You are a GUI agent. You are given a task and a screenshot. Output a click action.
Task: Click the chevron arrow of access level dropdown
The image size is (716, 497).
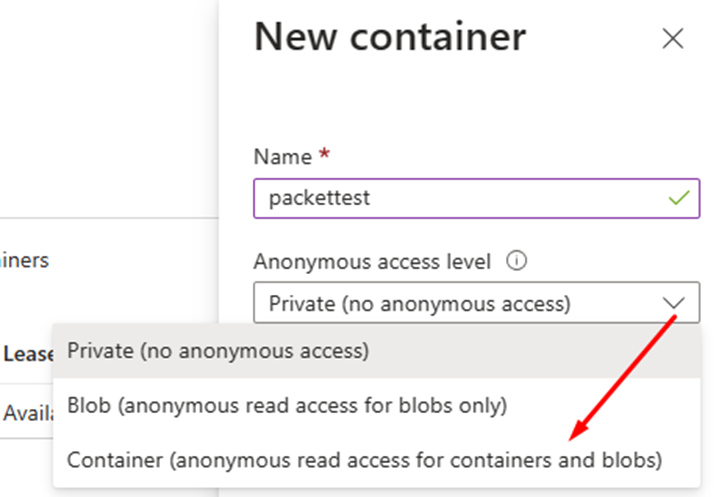click(673, 303)
